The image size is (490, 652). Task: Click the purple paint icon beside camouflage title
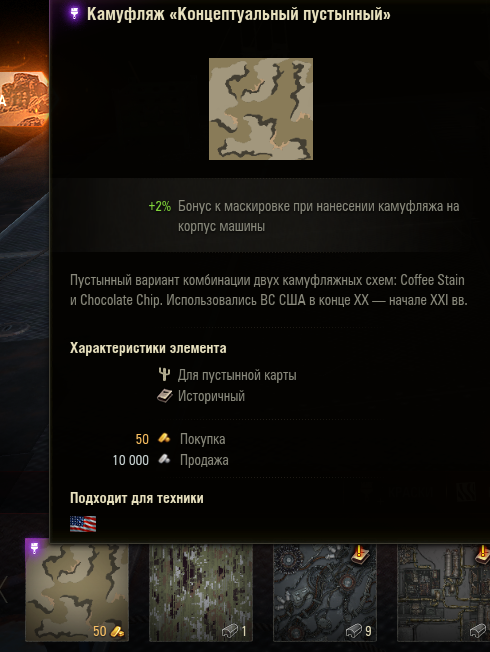(x=74, y=14)
